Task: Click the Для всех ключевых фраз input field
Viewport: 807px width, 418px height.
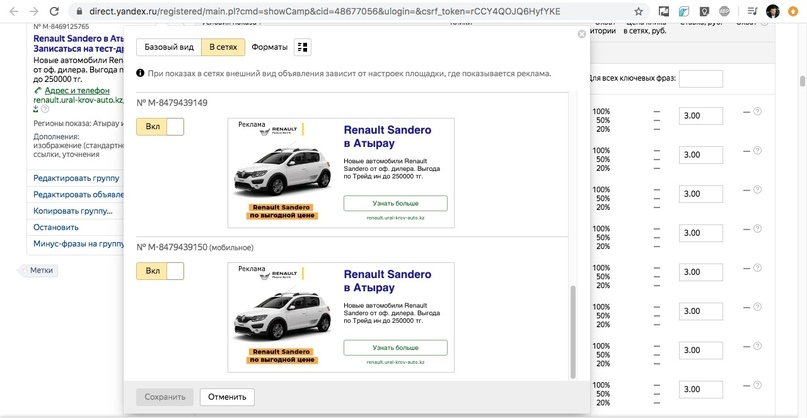Action: (x=700, y=79)
